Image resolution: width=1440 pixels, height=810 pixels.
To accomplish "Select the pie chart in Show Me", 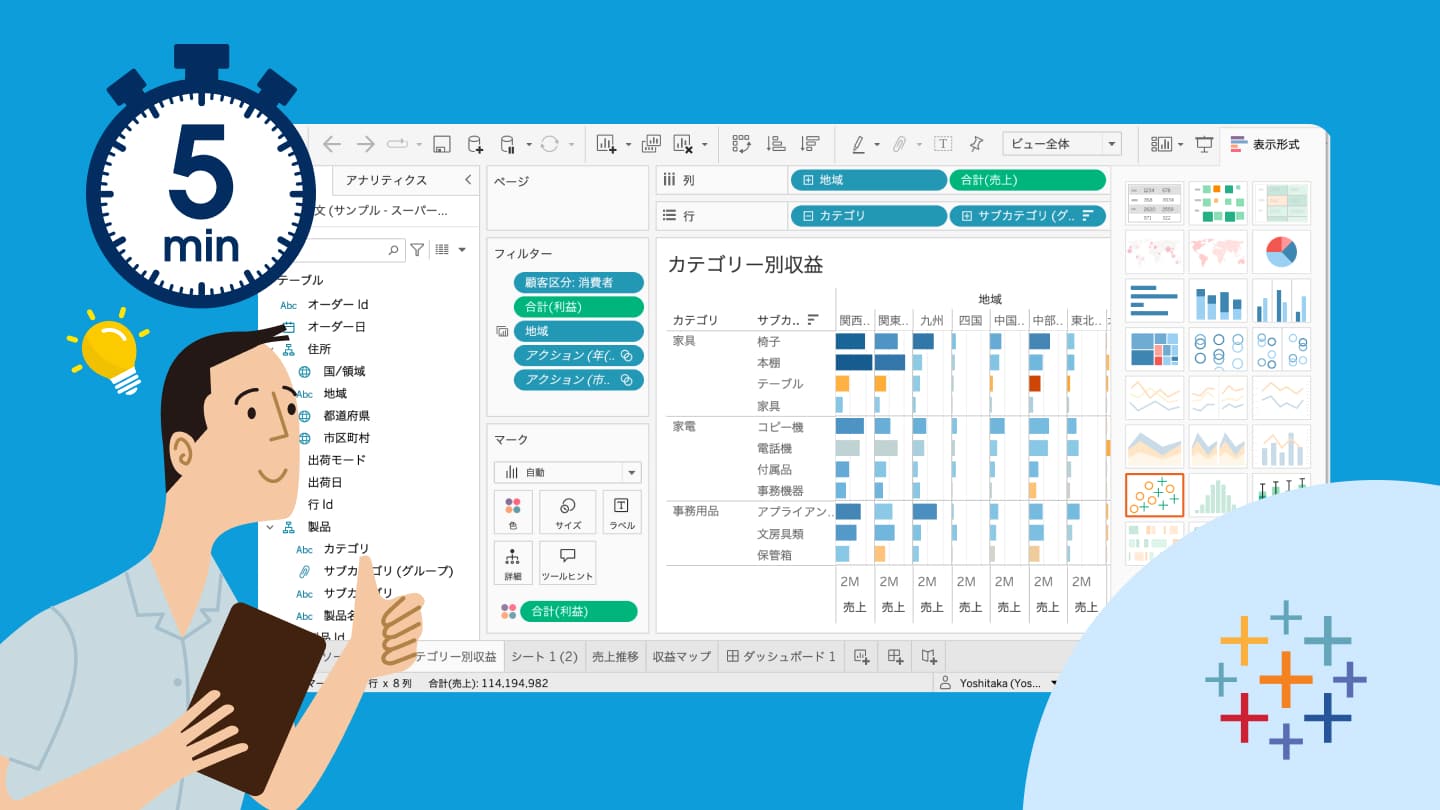I will click(x=1281, y=252).
